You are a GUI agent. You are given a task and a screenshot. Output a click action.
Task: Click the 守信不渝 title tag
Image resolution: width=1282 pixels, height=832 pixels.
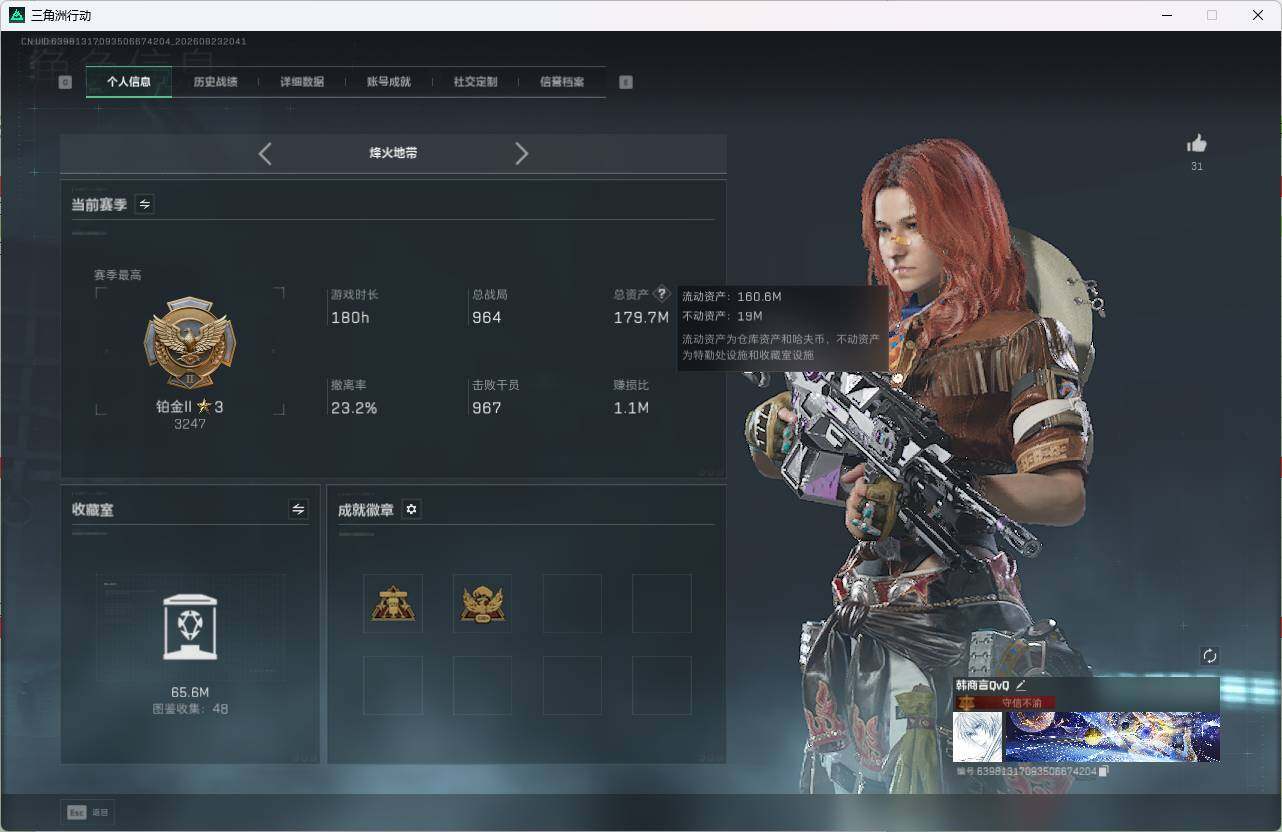(1005, 703)
